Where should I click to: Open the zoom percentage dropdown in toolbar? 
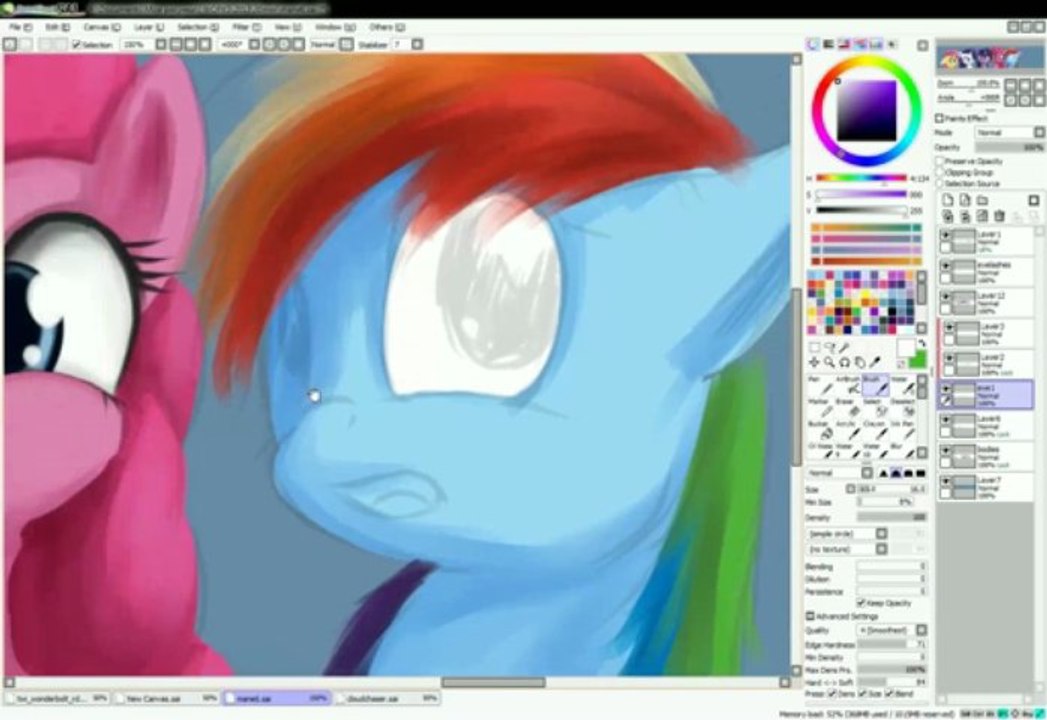point(161,45)
